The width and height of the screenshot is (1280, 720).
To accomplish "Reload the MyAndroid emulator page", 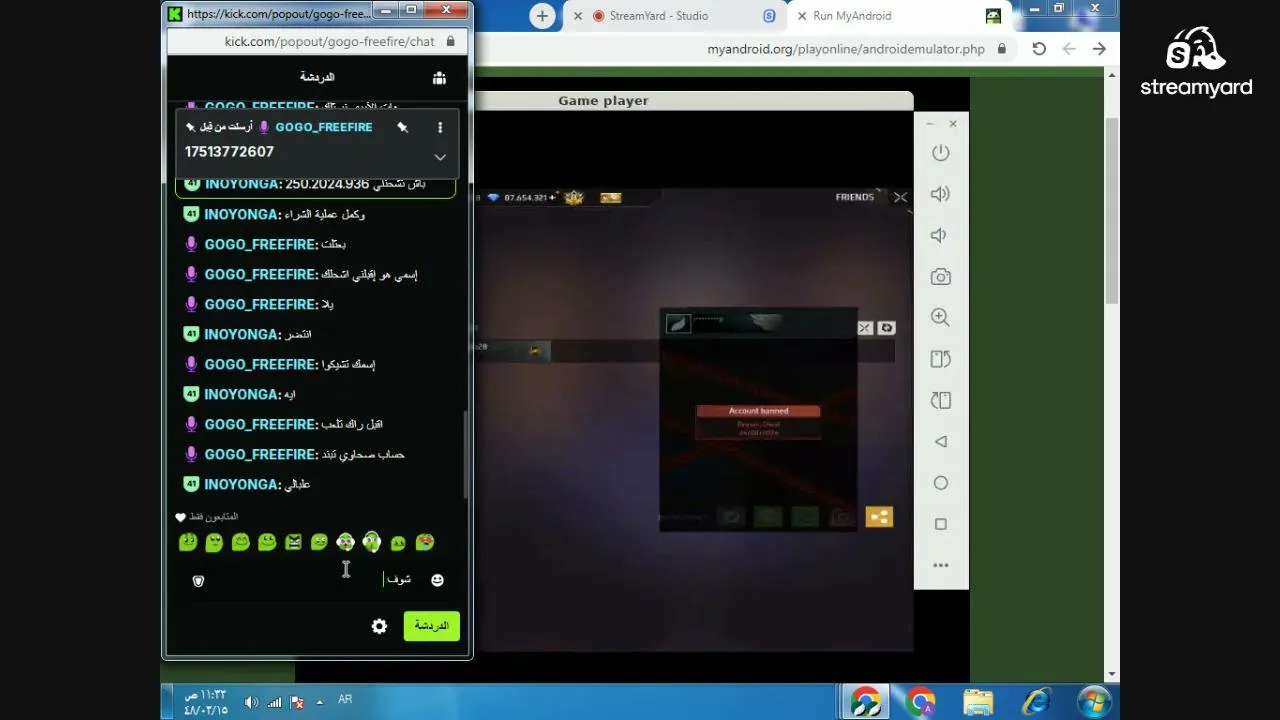I will coord(1039,49).
